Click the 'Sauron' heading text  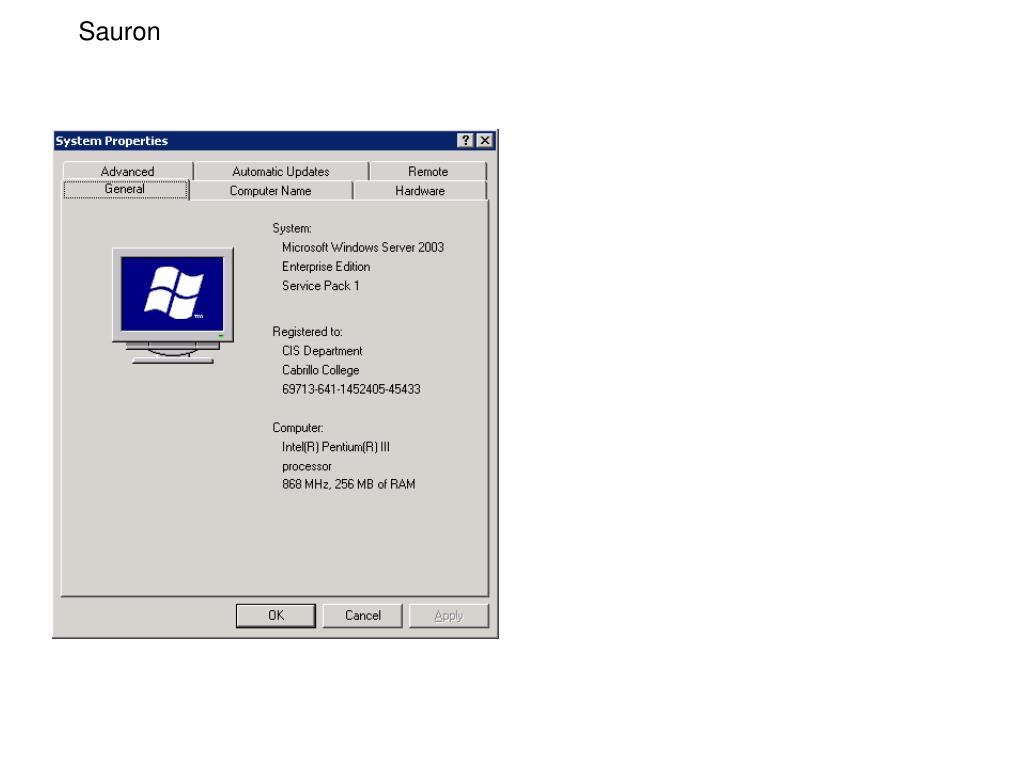click(120, 31)
